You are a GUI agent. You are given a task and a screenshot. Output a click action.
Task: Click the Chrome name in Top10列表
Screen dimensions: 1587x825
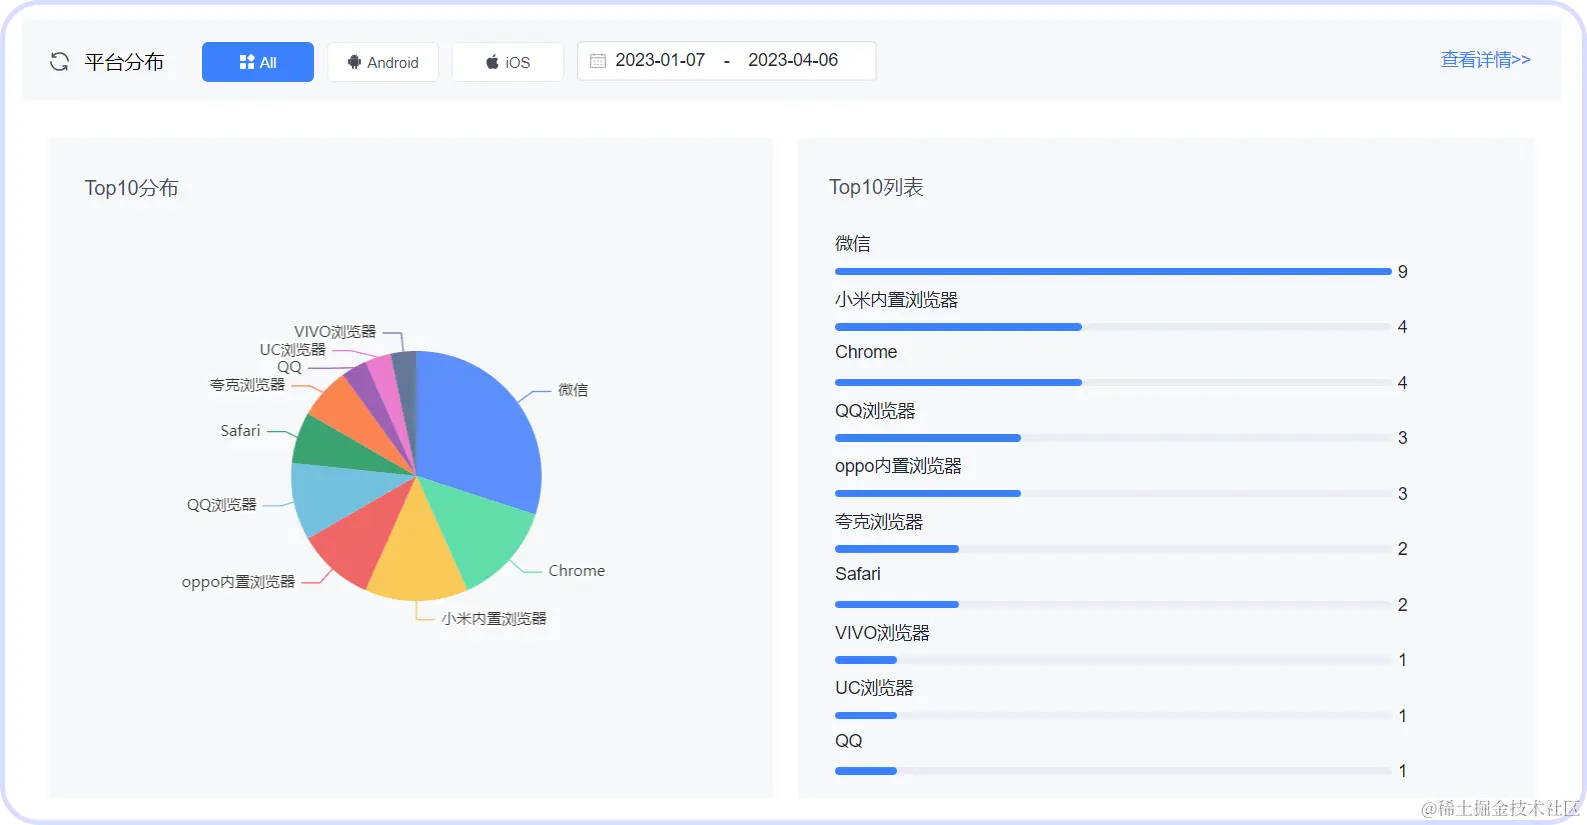coord(866,352)
